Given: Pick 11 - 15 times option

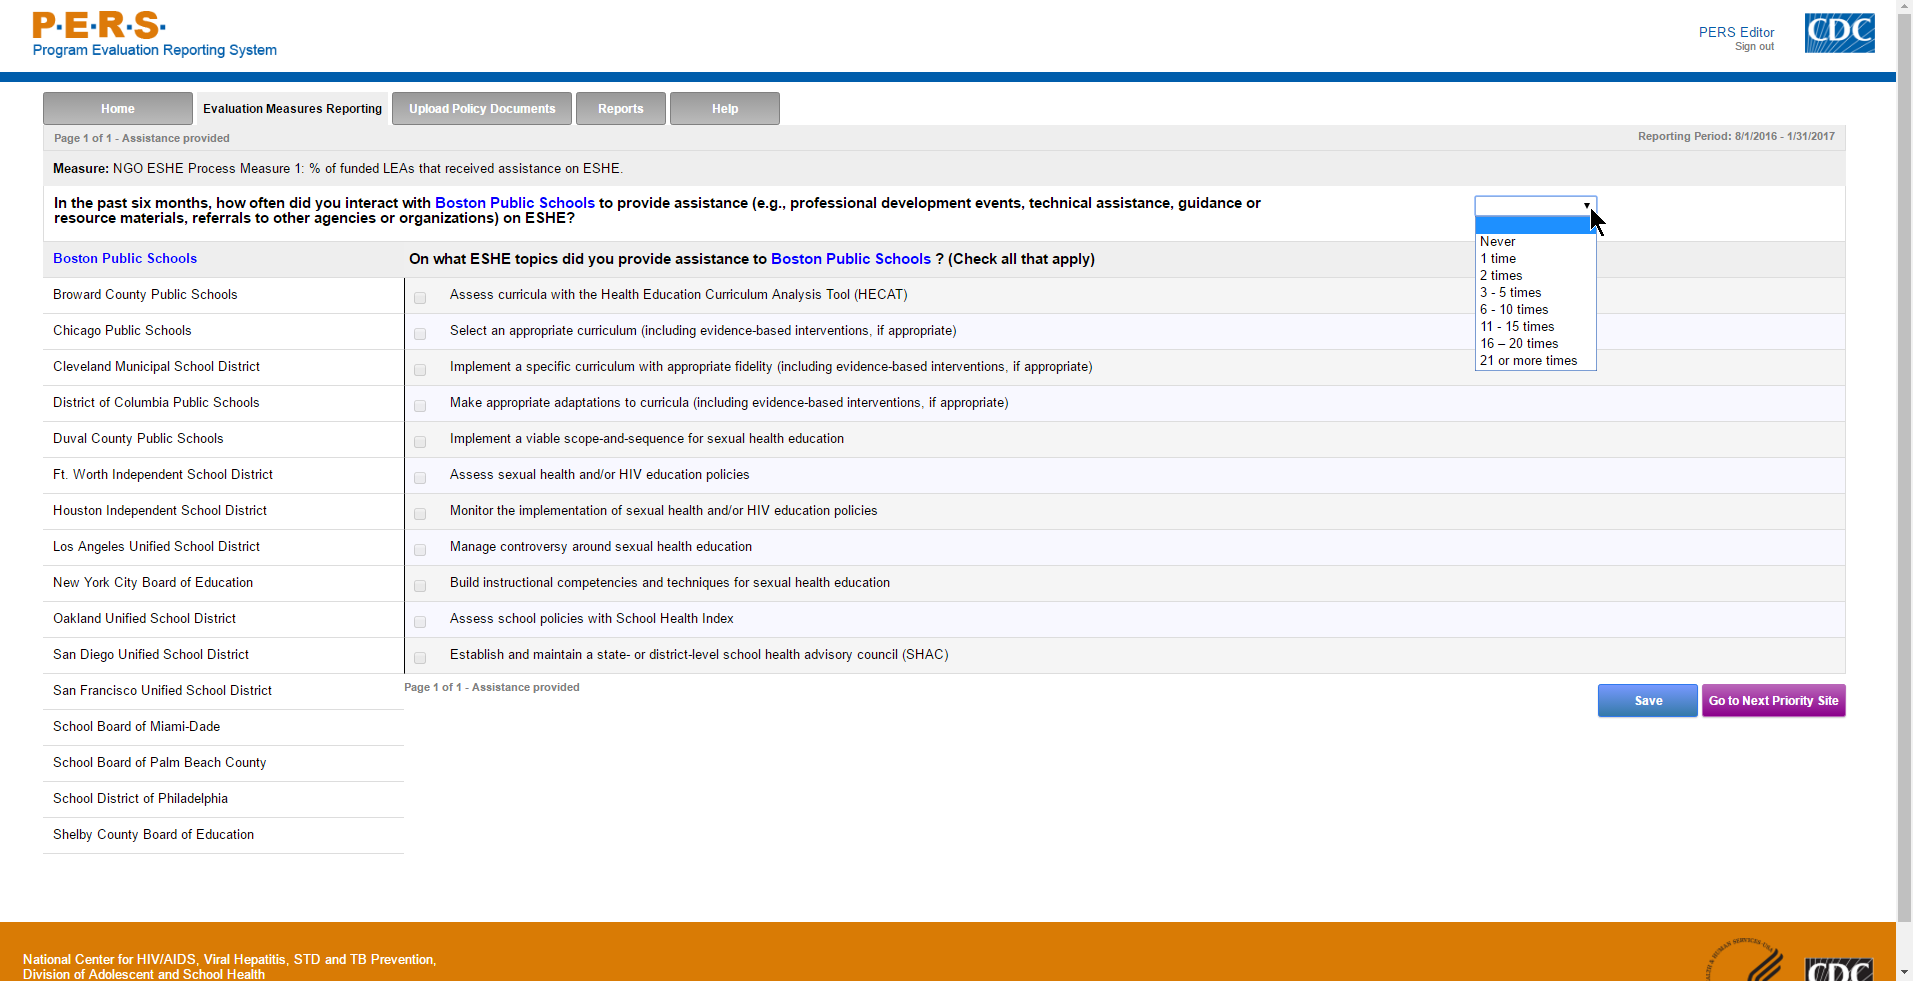Looking at the screenshot, I should click(x=1535, y=327).
